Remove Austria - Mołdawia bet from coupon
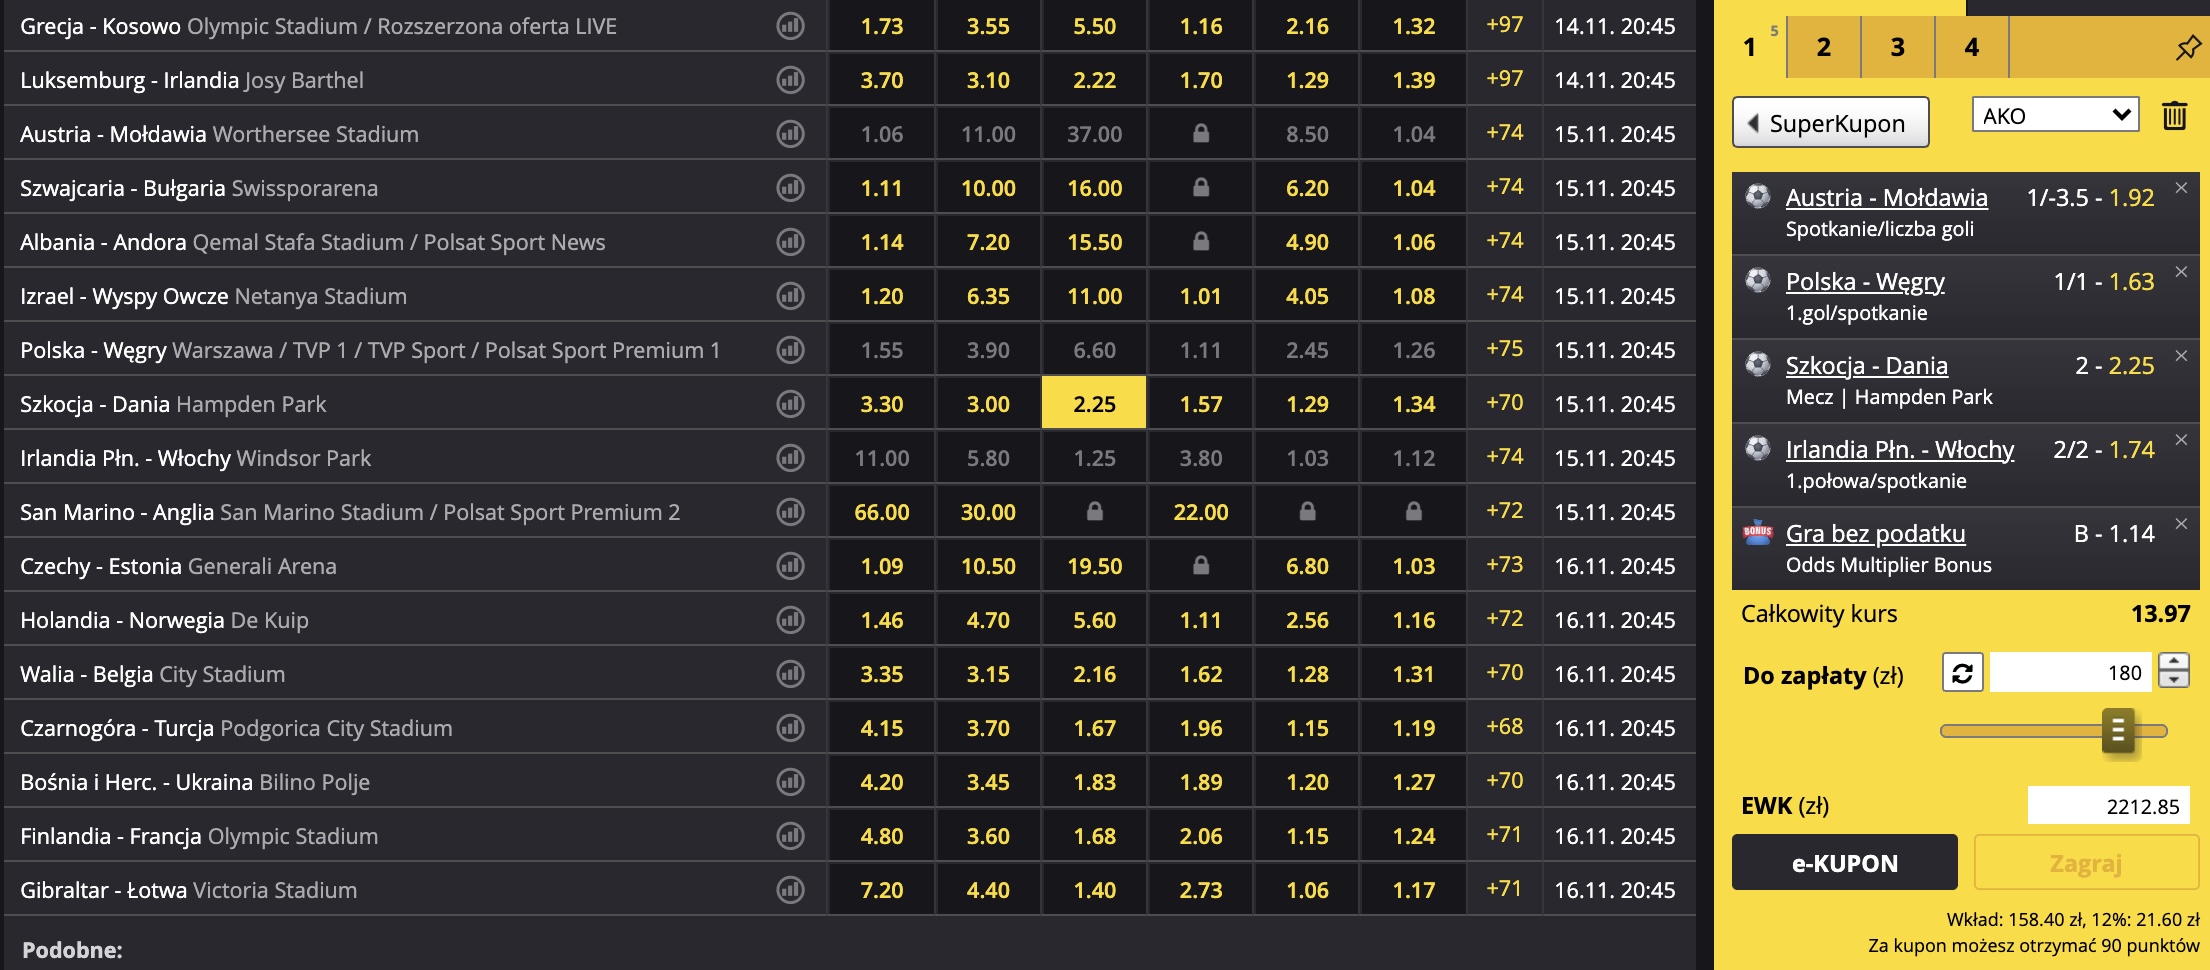The image size is (2210, 970). tap(2181, 188)
